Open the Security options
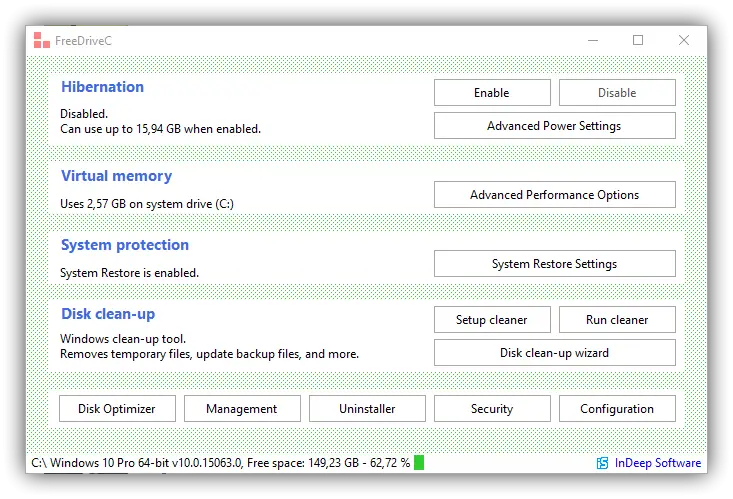This screenshot has width=733, height=499. (491, 409)
